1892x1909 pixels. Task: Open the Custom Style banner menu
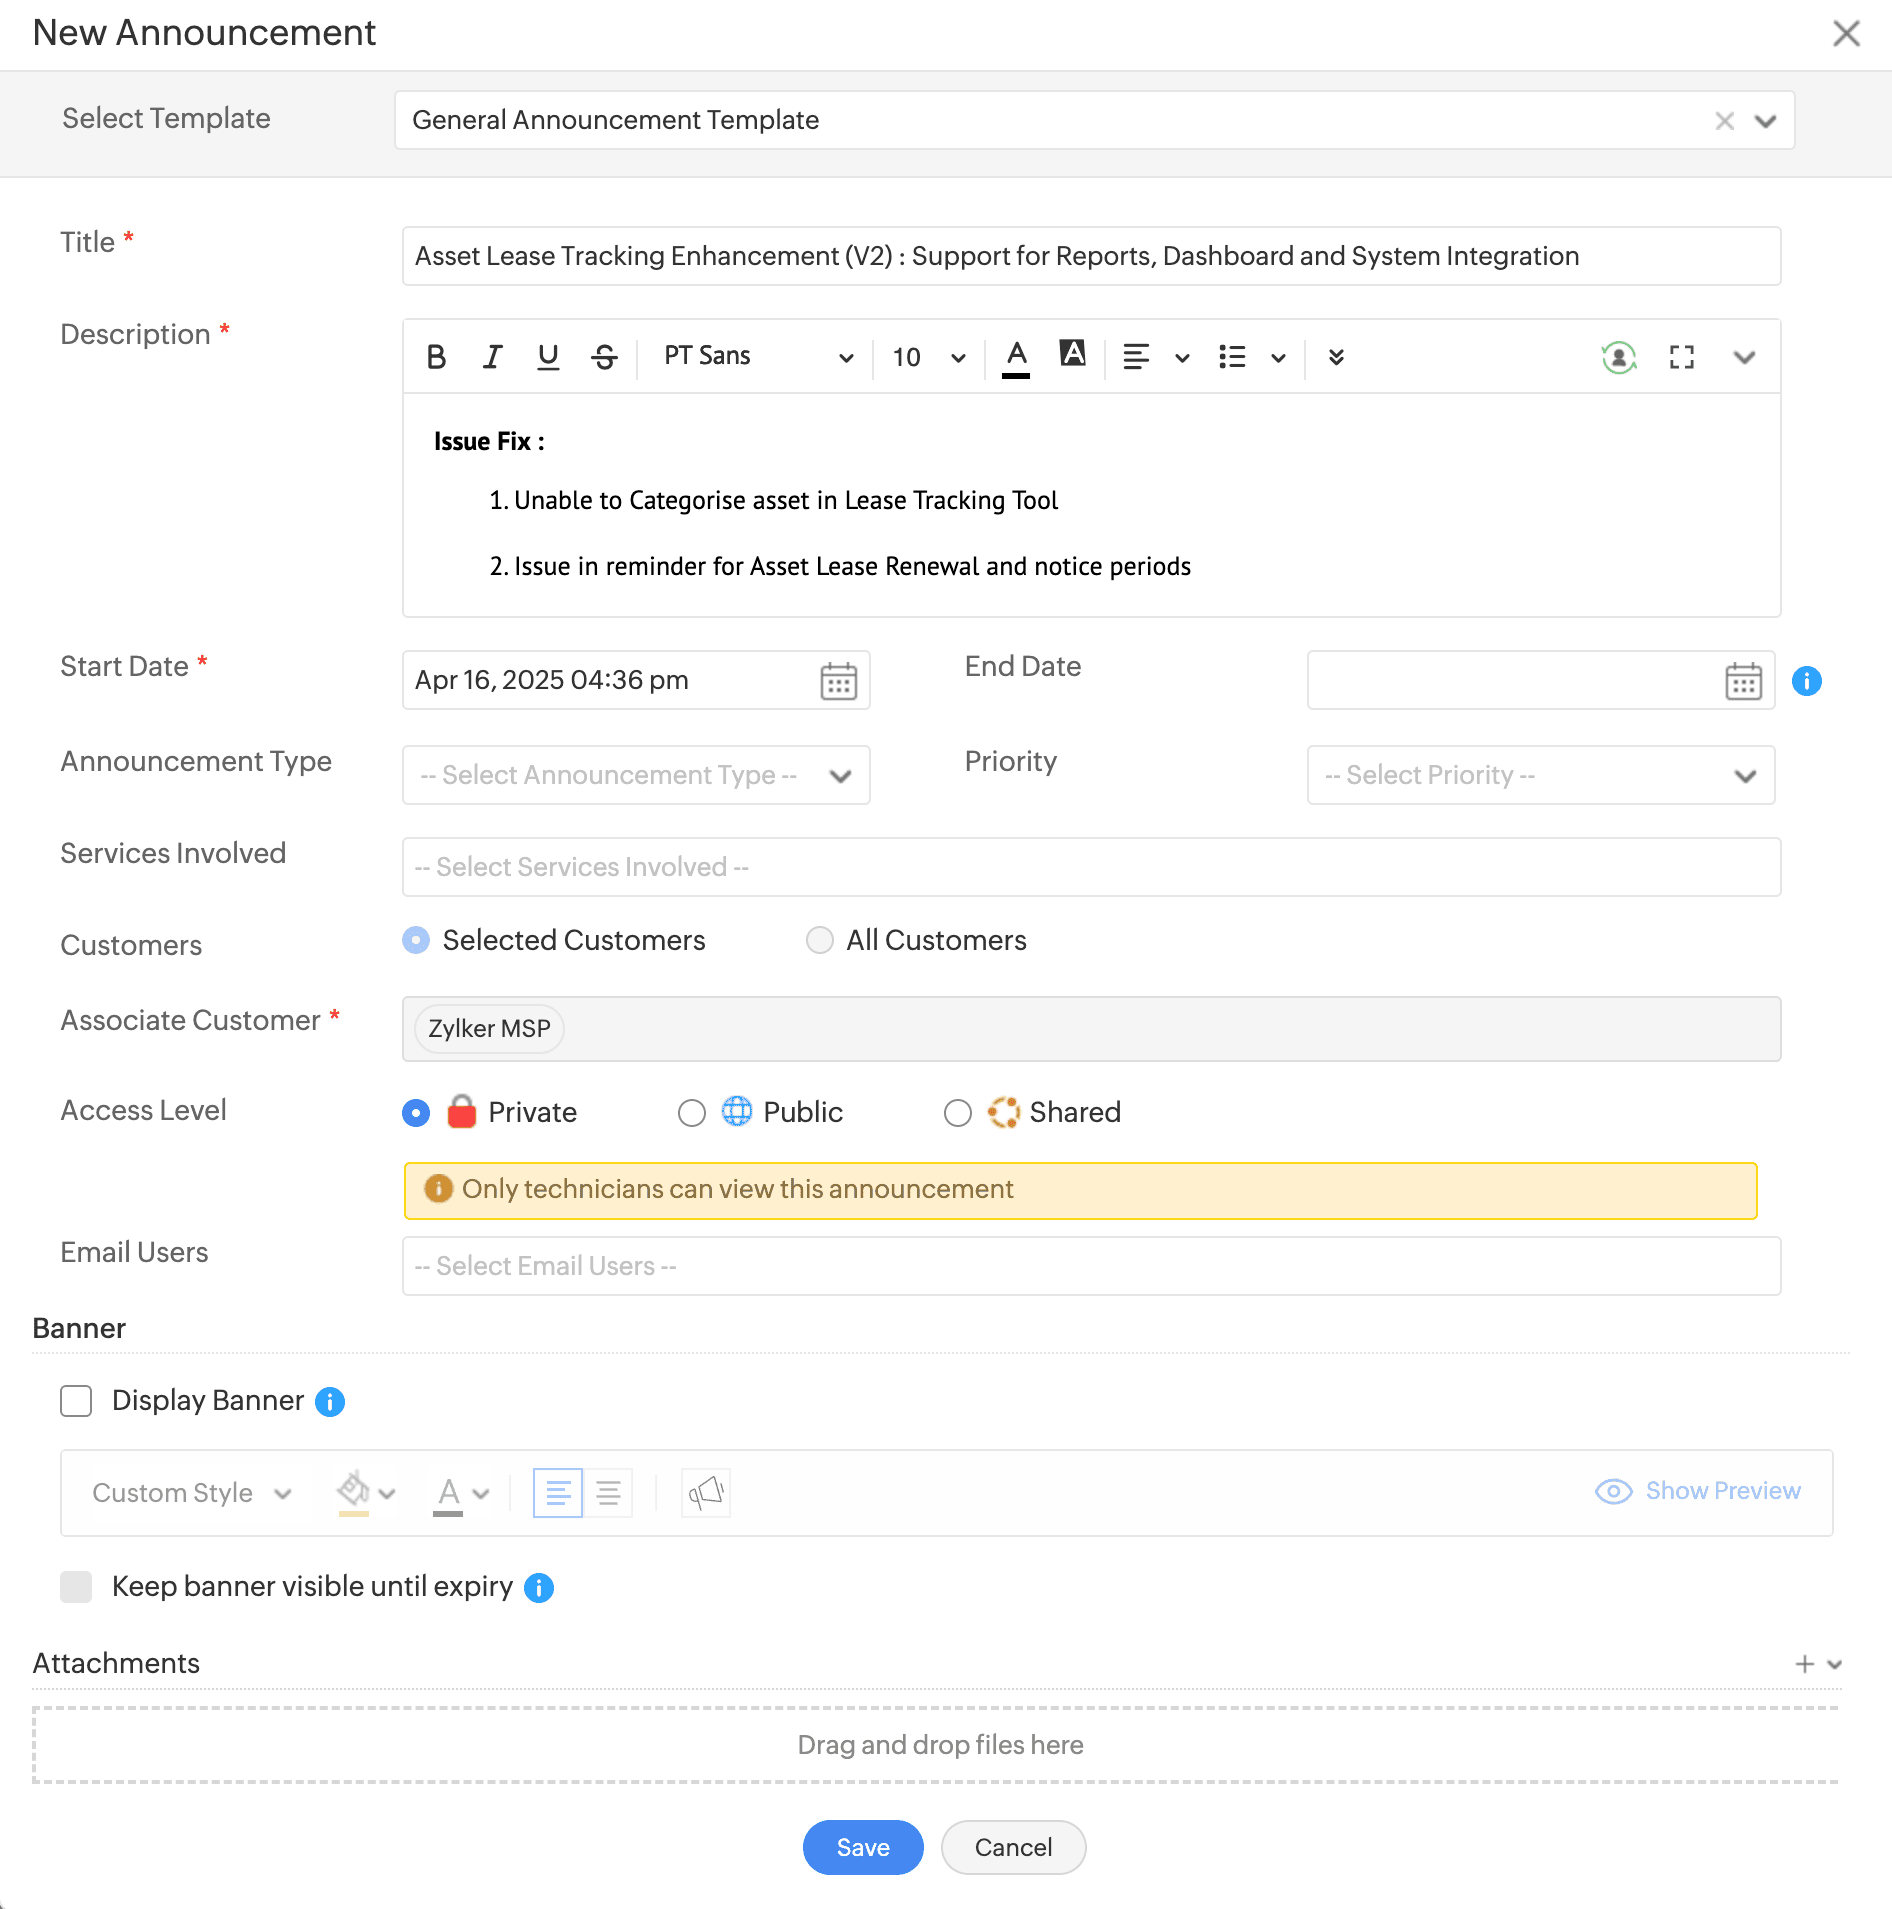(191, 1493)
